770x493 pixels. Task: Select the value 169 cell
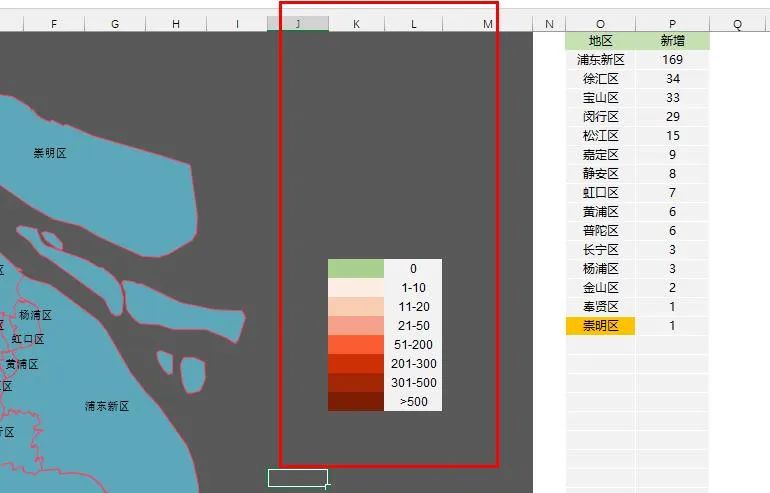672,59
